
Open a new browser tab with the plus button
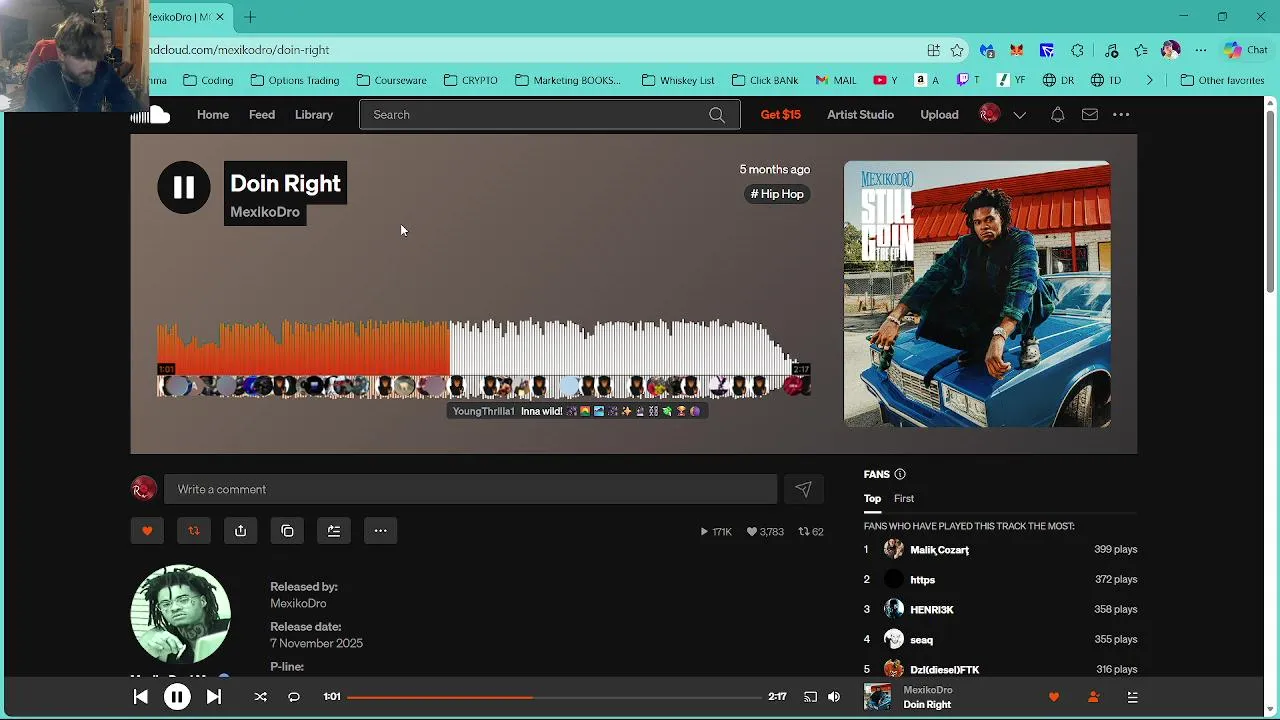(x=250, y=17)
